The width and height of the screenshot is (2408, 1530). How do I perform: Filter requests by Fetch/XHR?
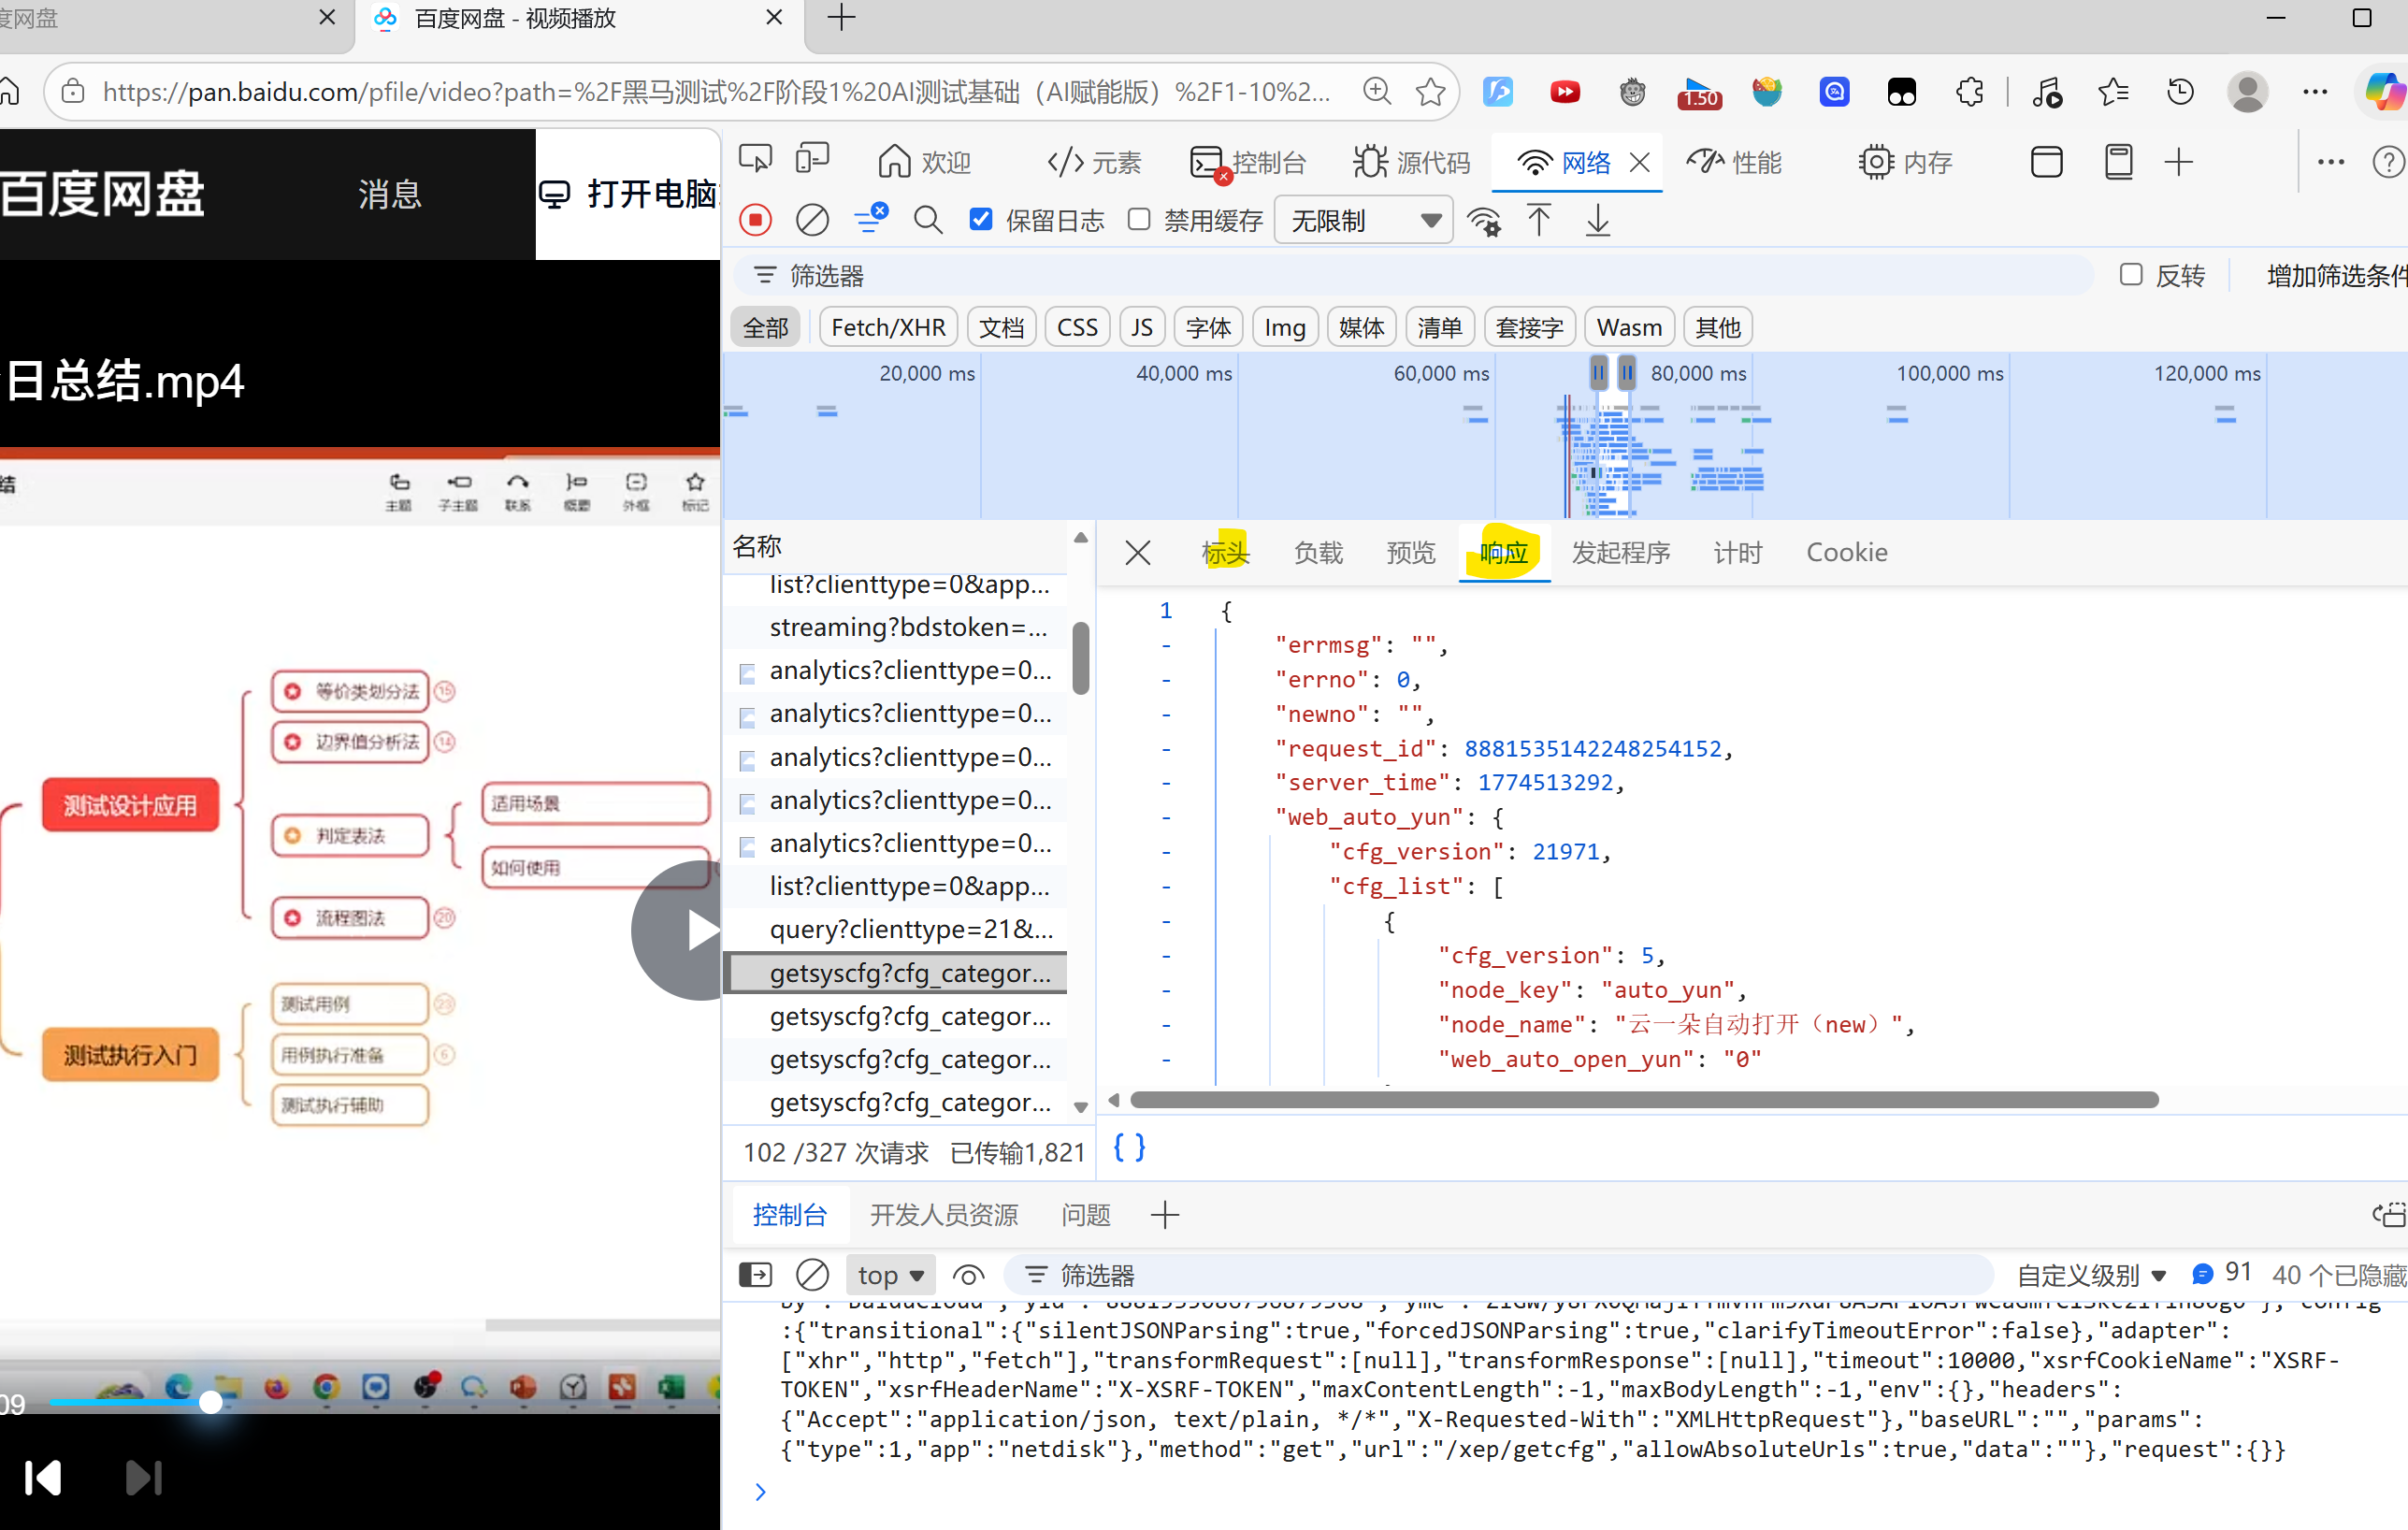click(x=888, y=327)
